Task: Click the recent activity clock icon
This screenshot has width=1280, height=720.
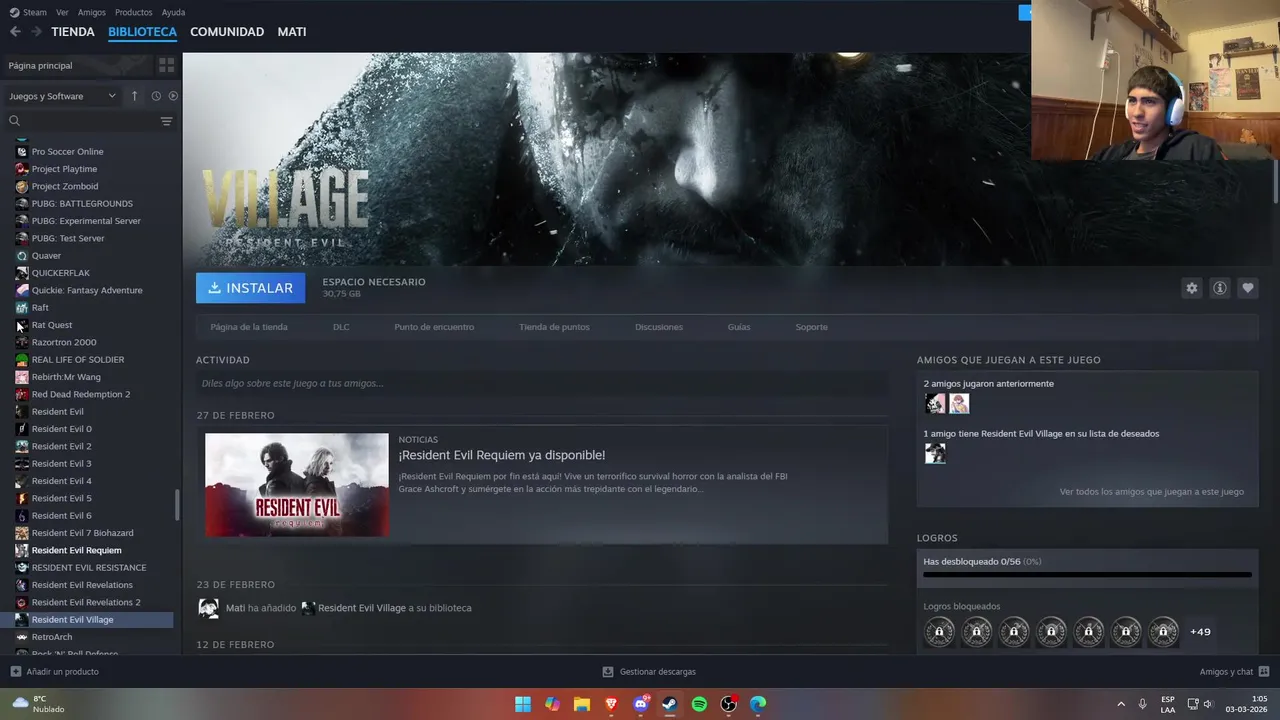Action: pyautogui.click(x=156, y=96)
